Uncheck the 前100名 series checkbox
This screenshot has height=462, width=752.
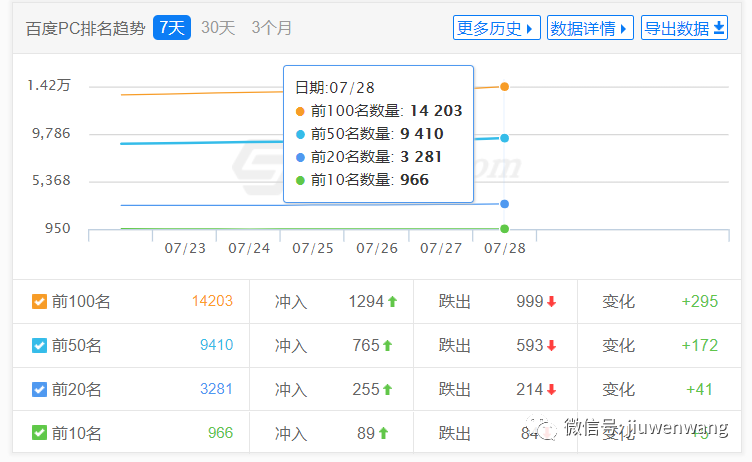pyautogui.click(x=39, y=301)
